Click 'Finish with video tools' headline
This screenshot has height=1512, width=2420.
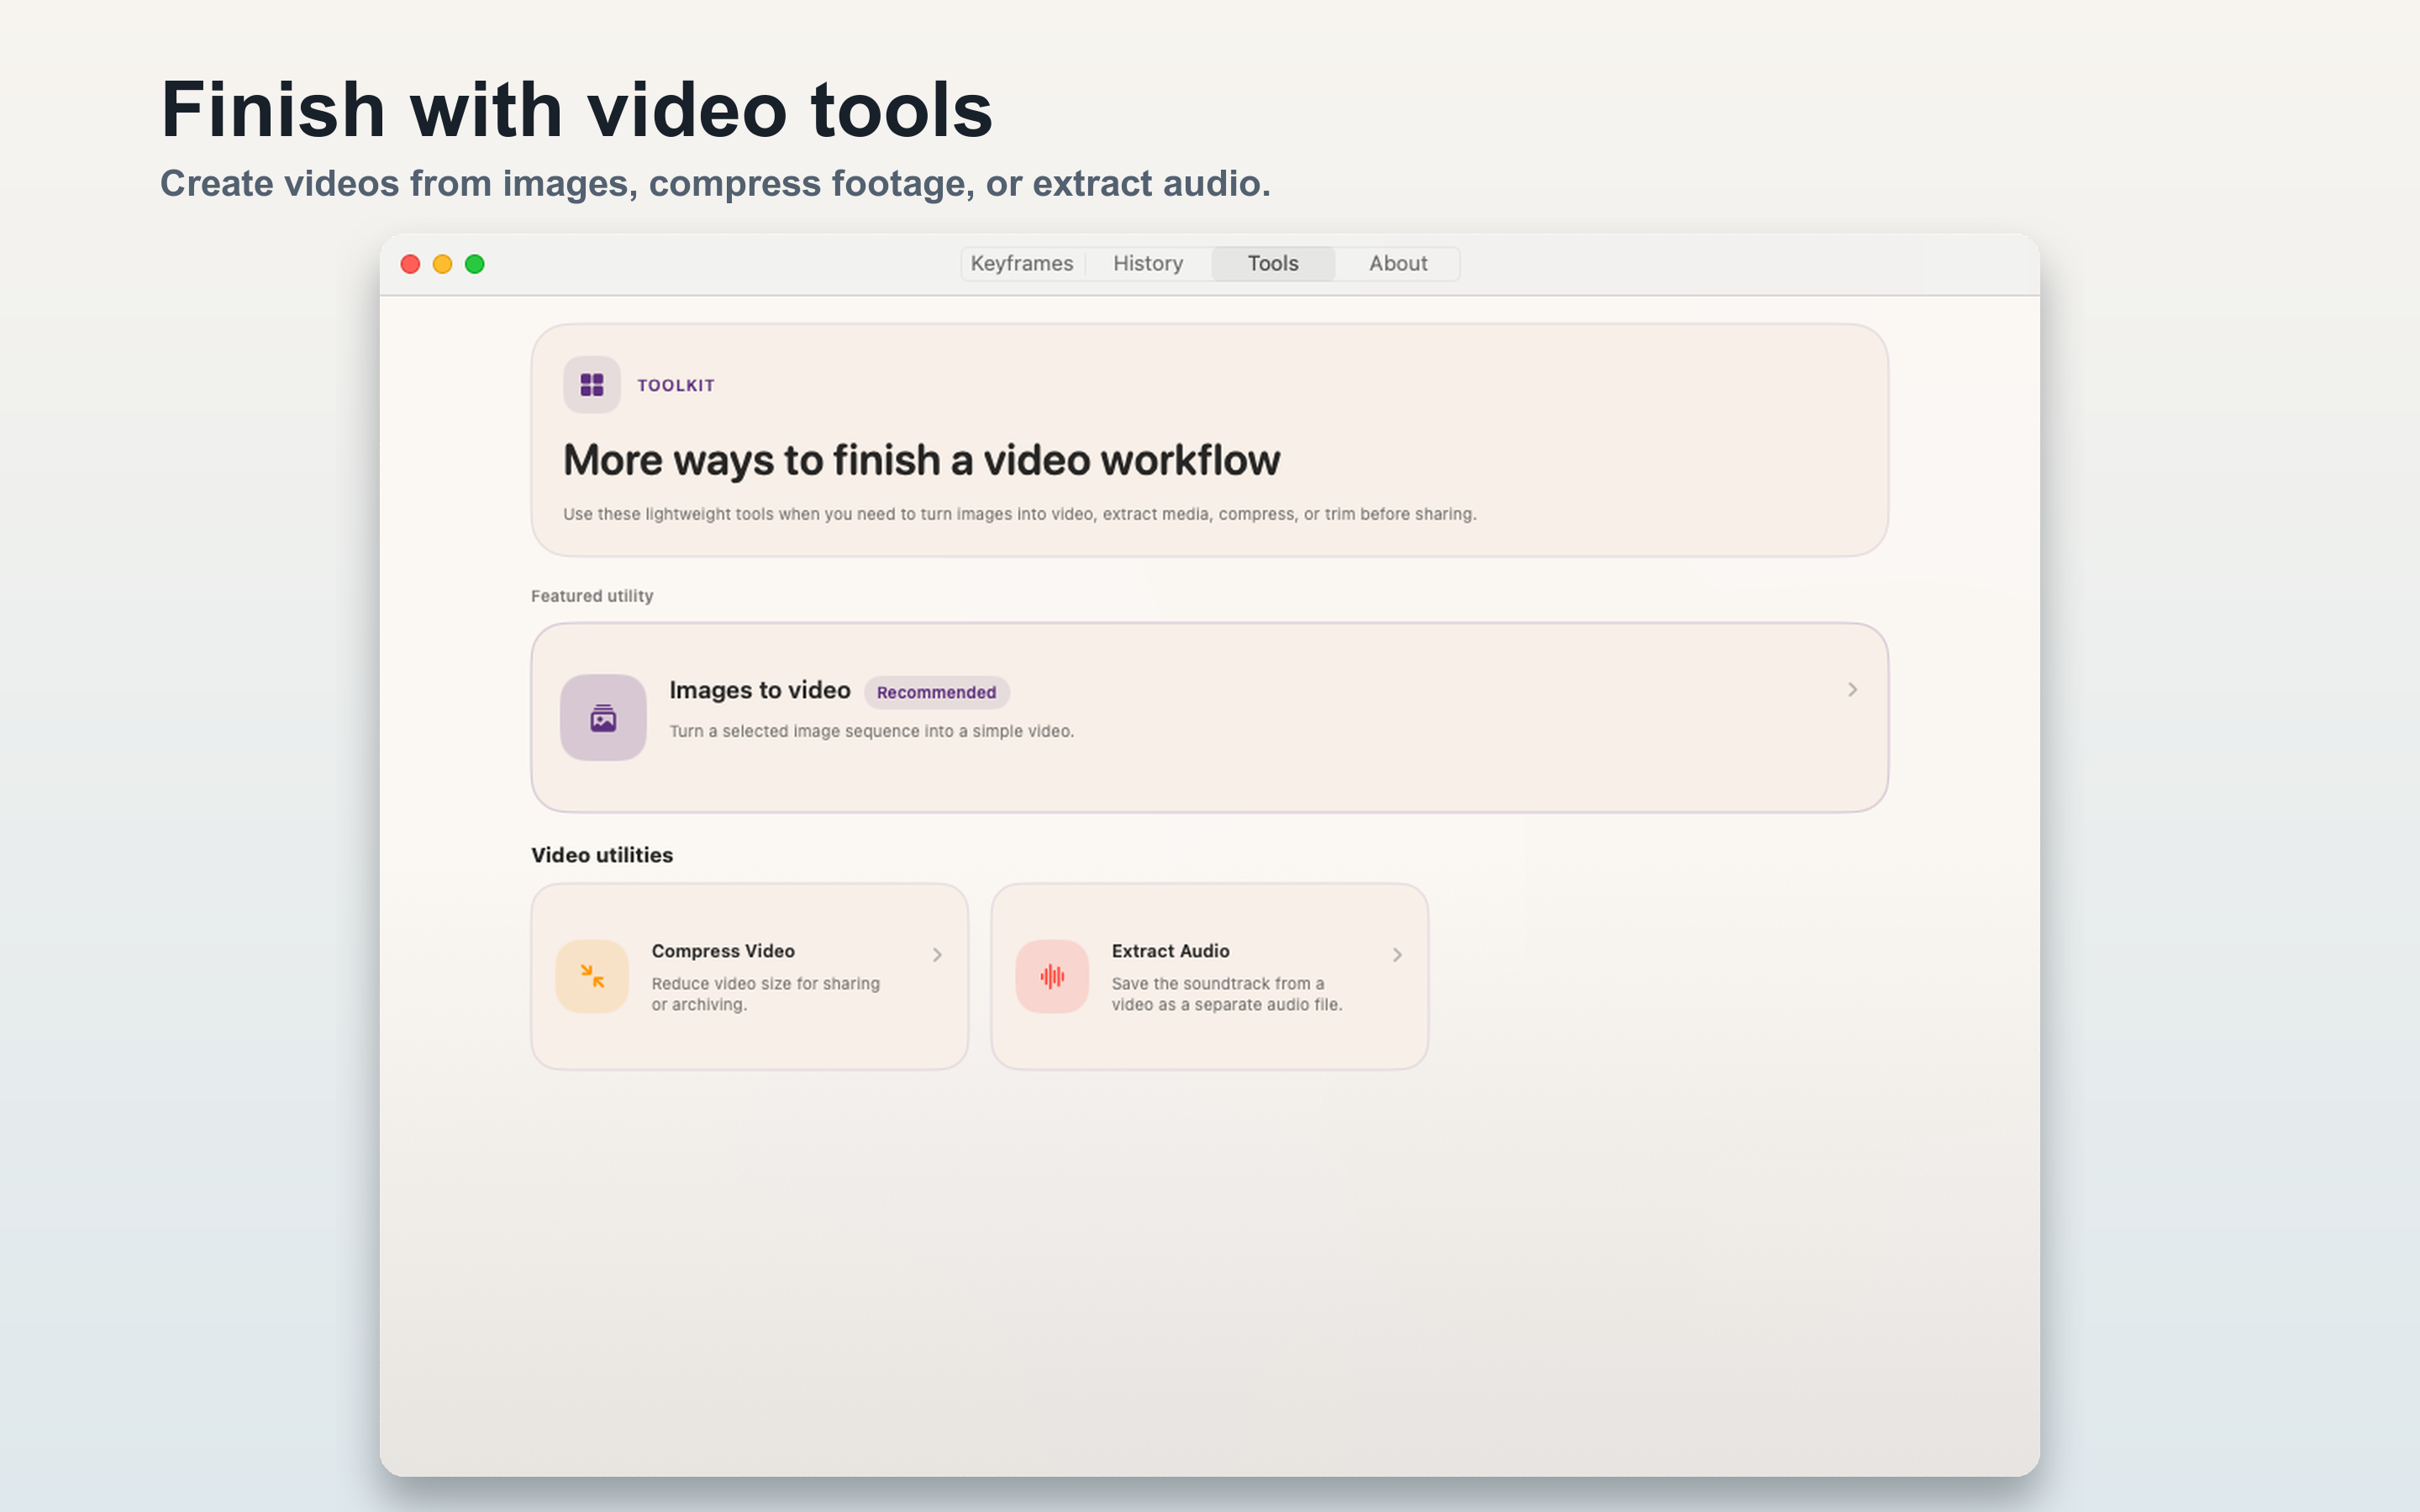pyautogui.click(x=577, y=110)
